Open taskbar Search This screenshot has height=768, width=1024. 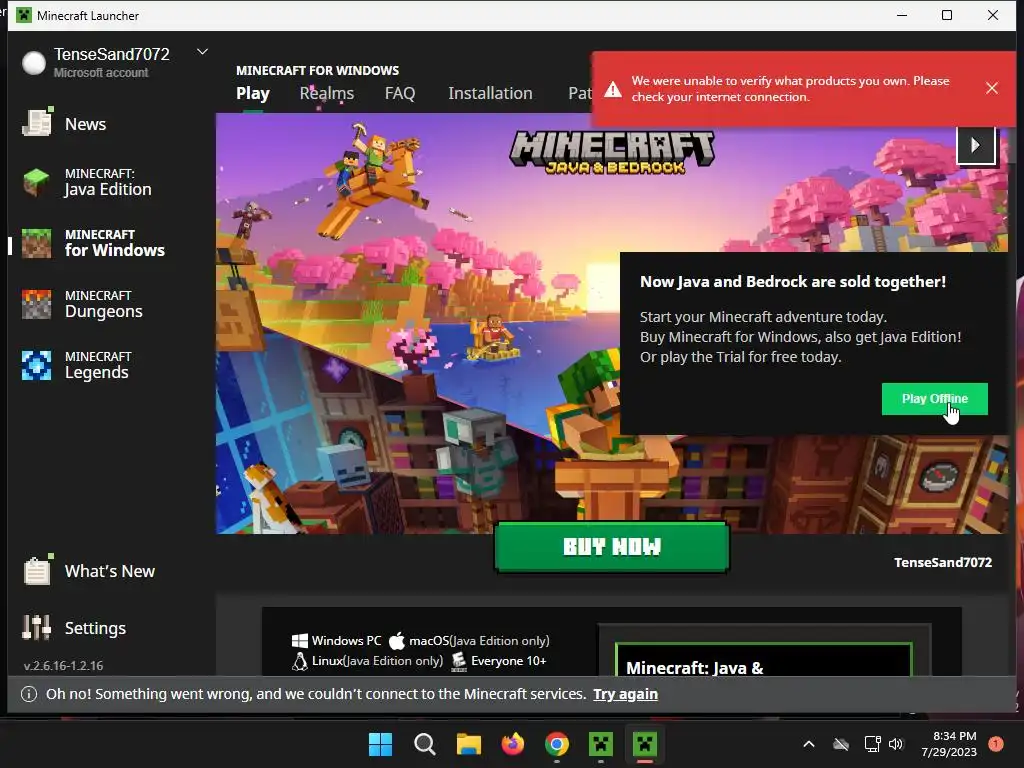point(424,744)
